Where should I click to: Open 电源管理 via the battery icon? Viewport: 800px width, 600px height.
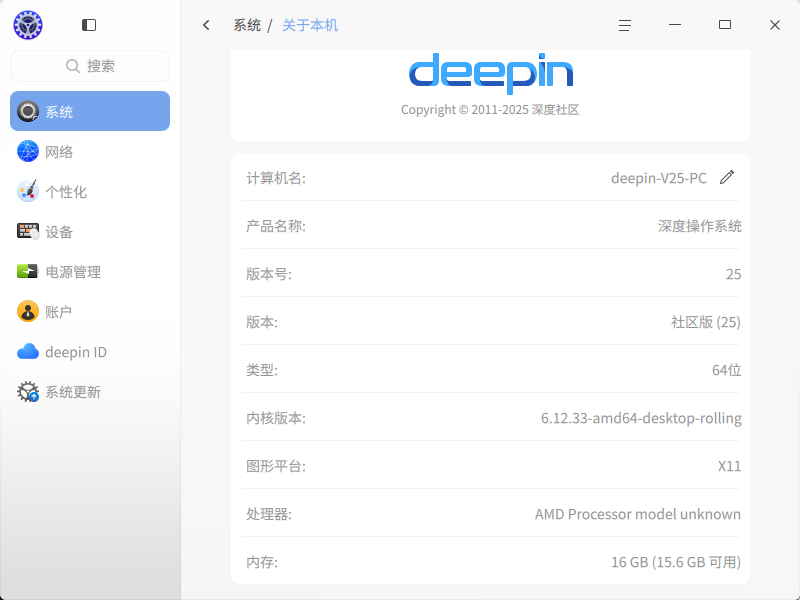(x=28, y=271)
